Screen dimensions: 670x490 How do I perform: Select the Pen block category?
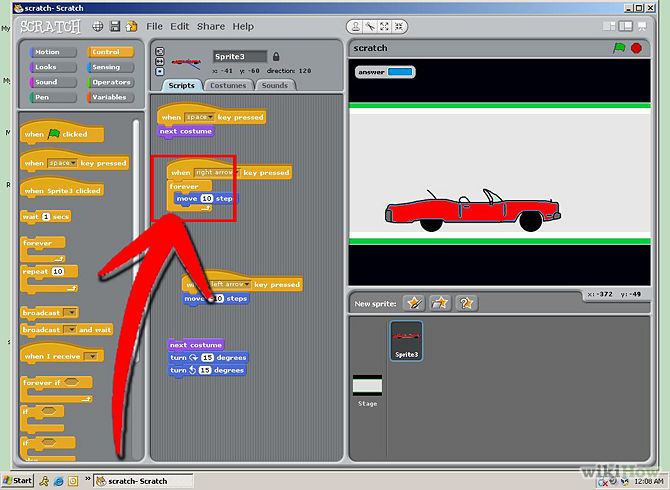click(x=53, y=97)
